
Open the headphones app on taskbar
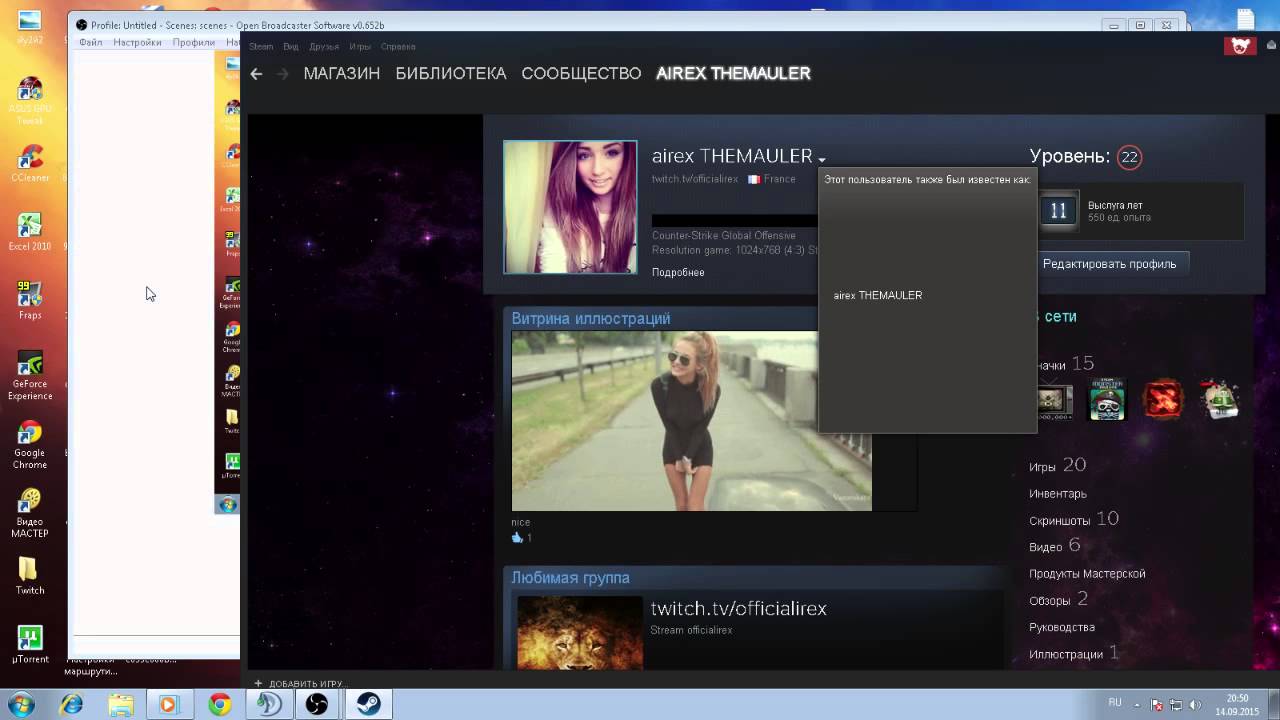[x=269, y=704]
